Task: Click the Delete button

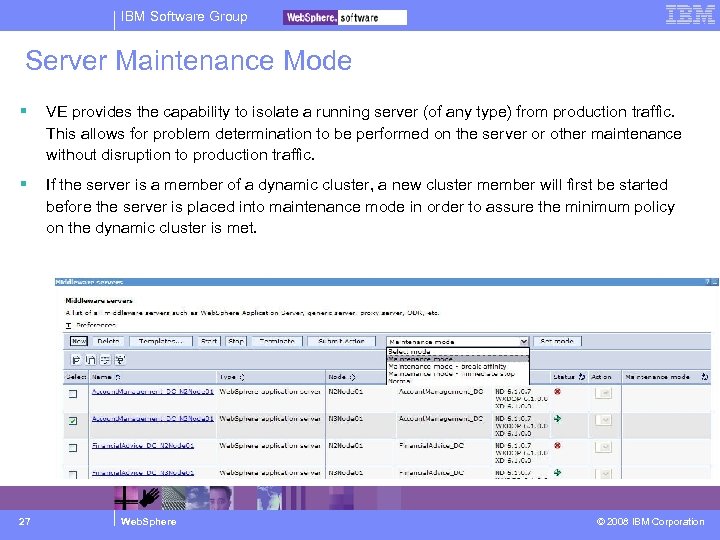Action: (x=108, y=341)
